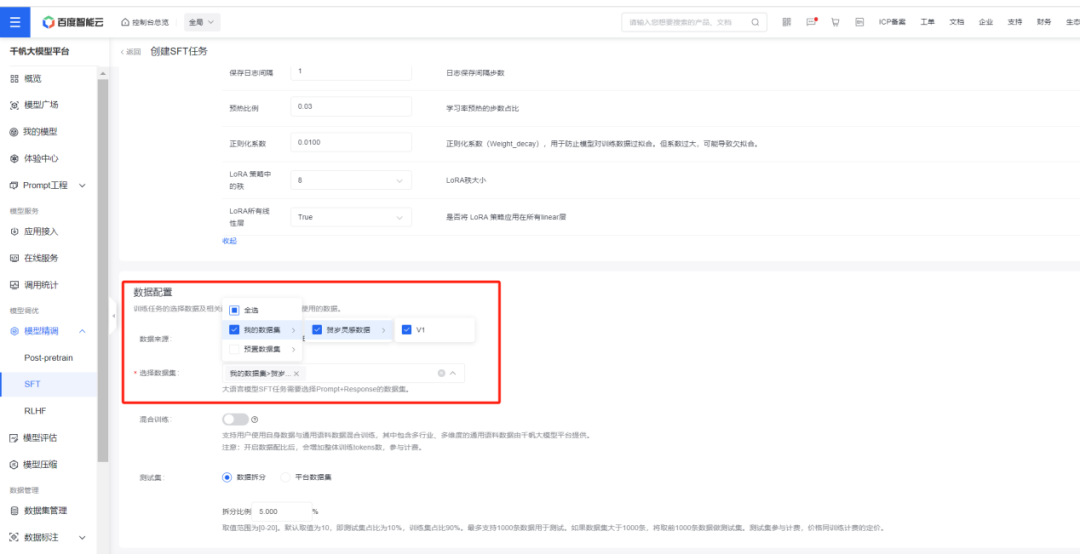This screenshot has height=554, width=1080.
Task: Open the hamburger menu icon
Action: (x=15, y=22)
